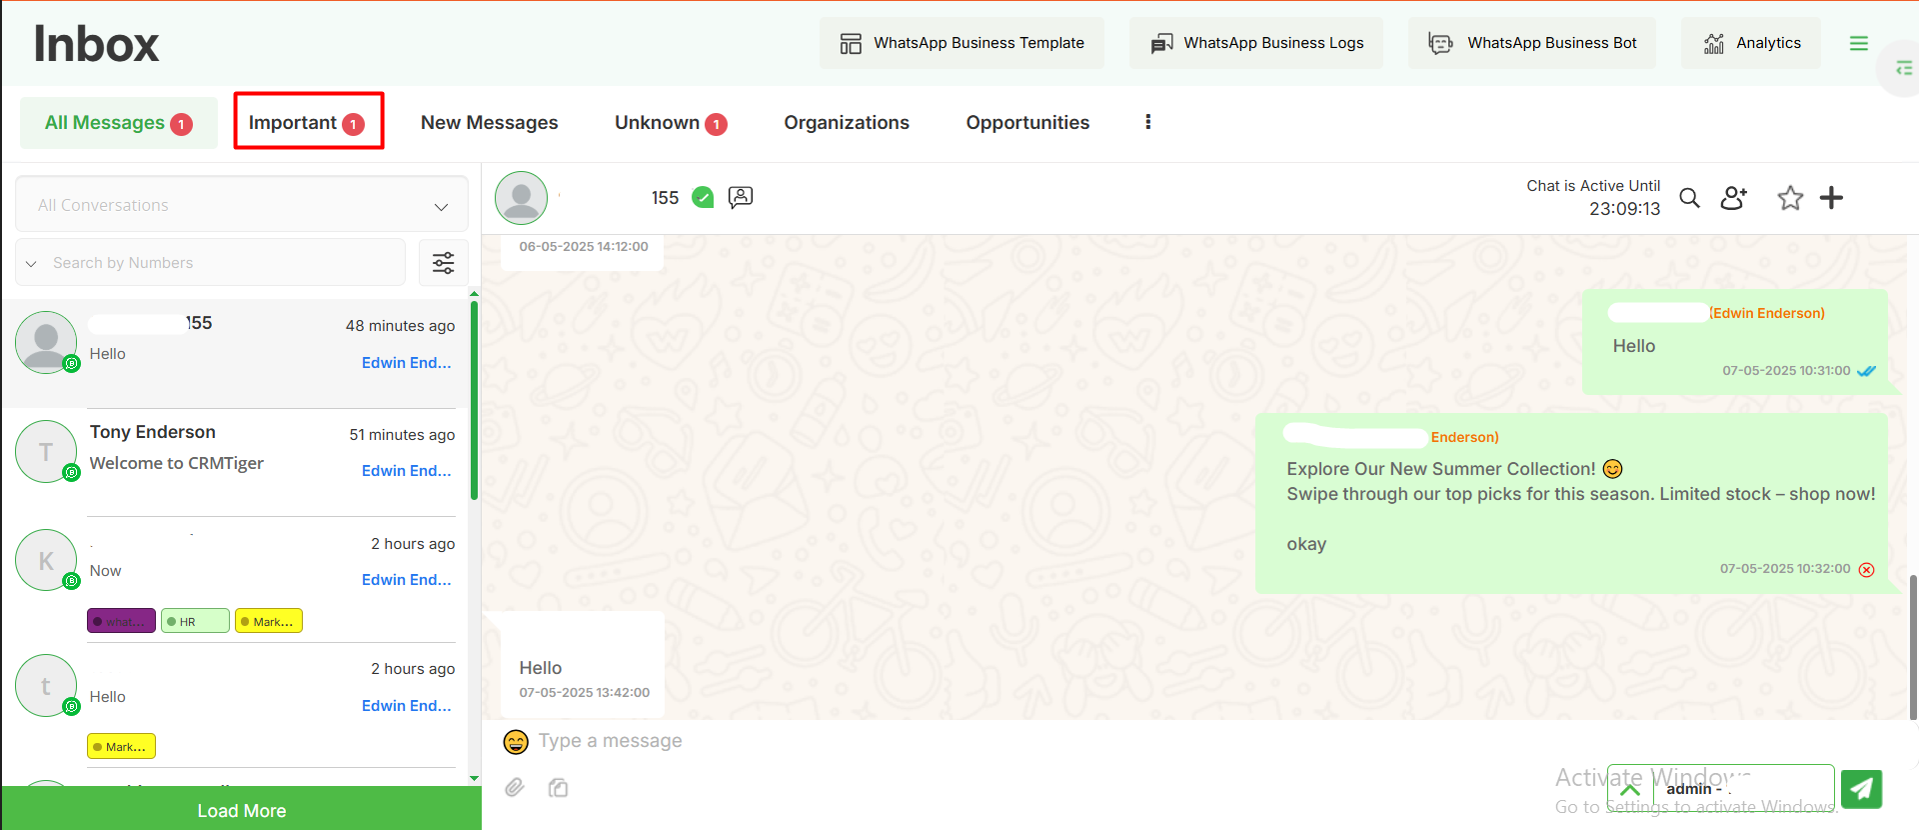Click the Explore Our New Summer Collection message
The image size is (1919, 830).
tap(1572, 504)
